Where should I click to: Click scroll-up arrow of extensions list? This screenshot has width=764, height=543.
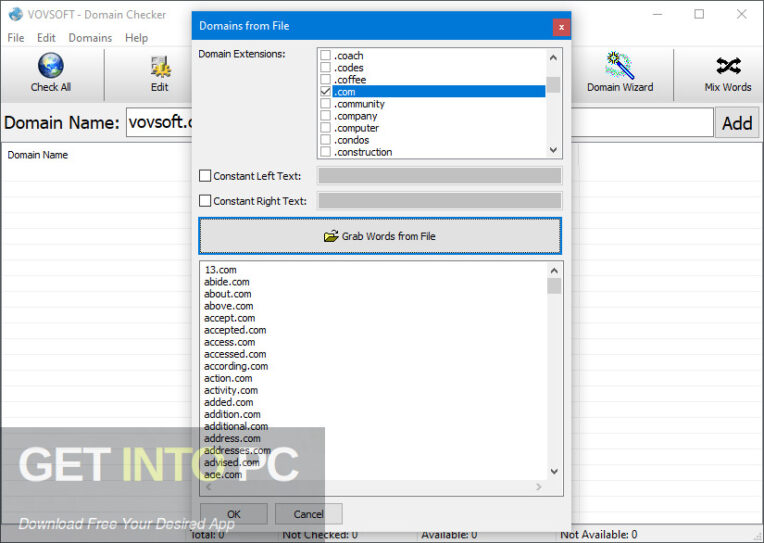[x=553, y=58]
